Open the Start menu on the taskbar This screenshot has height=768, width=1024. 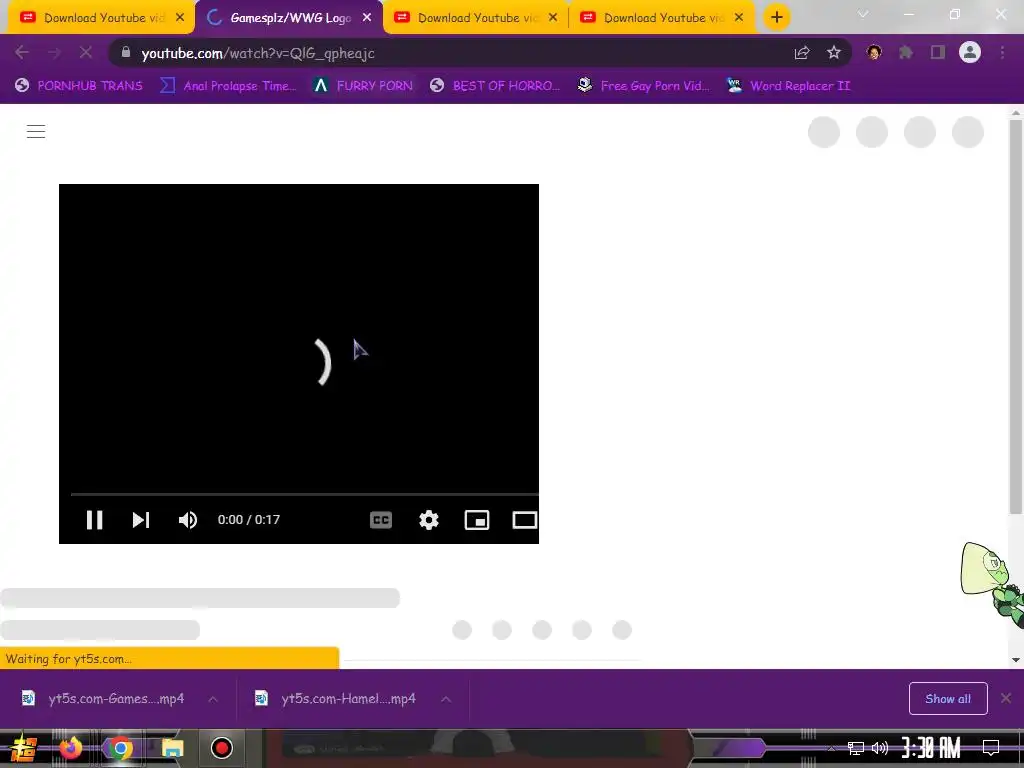(x=23, y=748)
